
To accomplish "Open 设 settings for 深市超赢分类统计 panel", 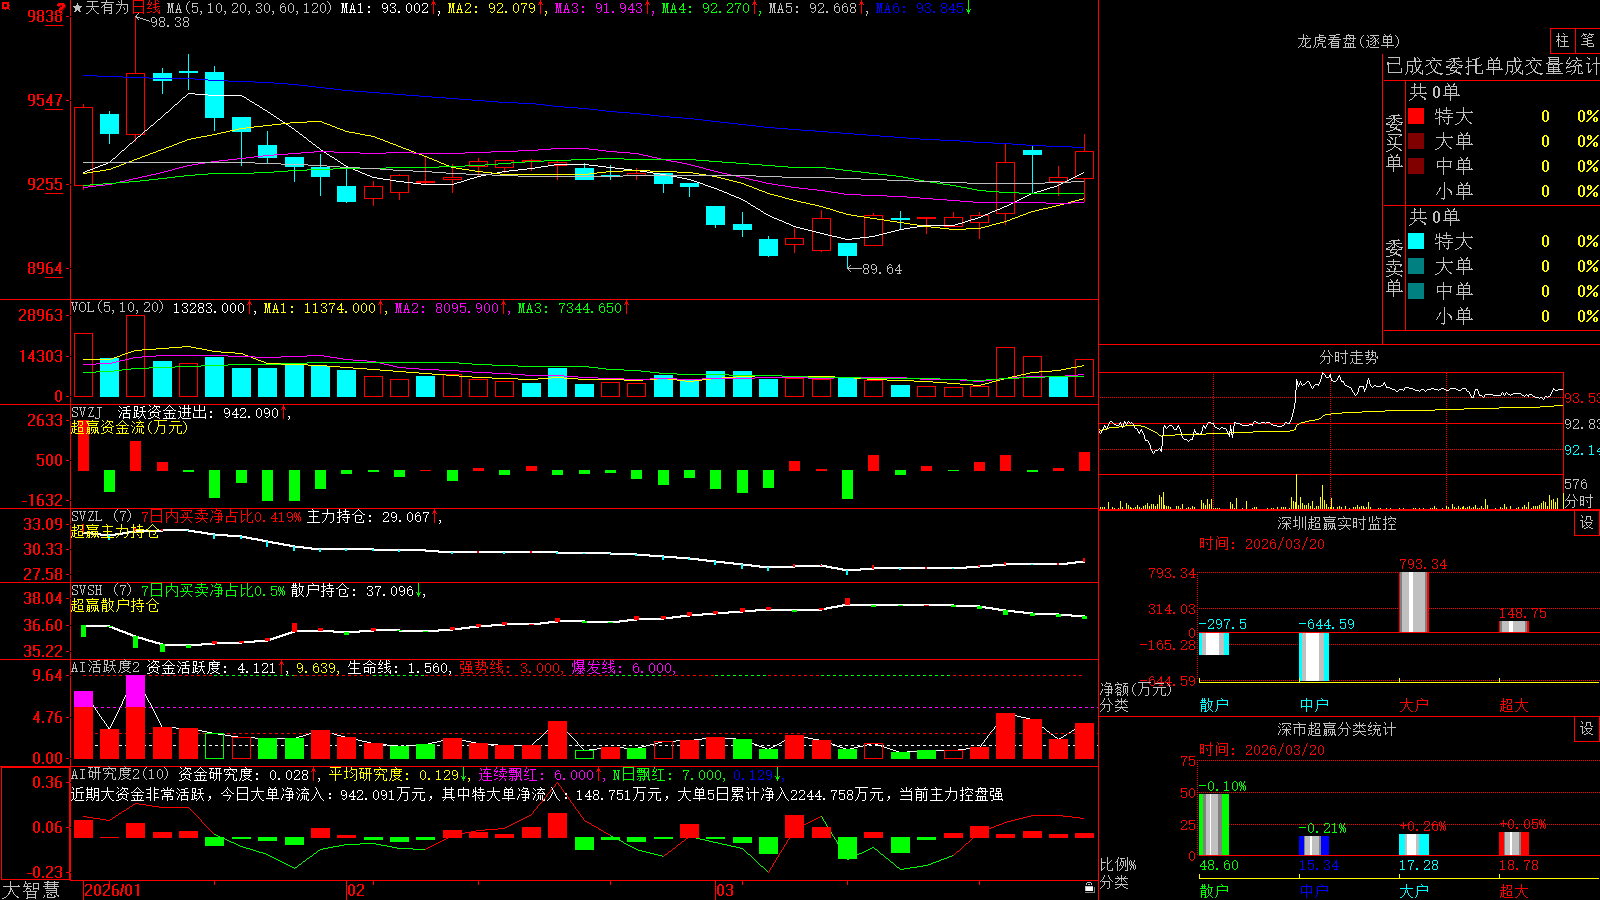I will coord(1587,729).
